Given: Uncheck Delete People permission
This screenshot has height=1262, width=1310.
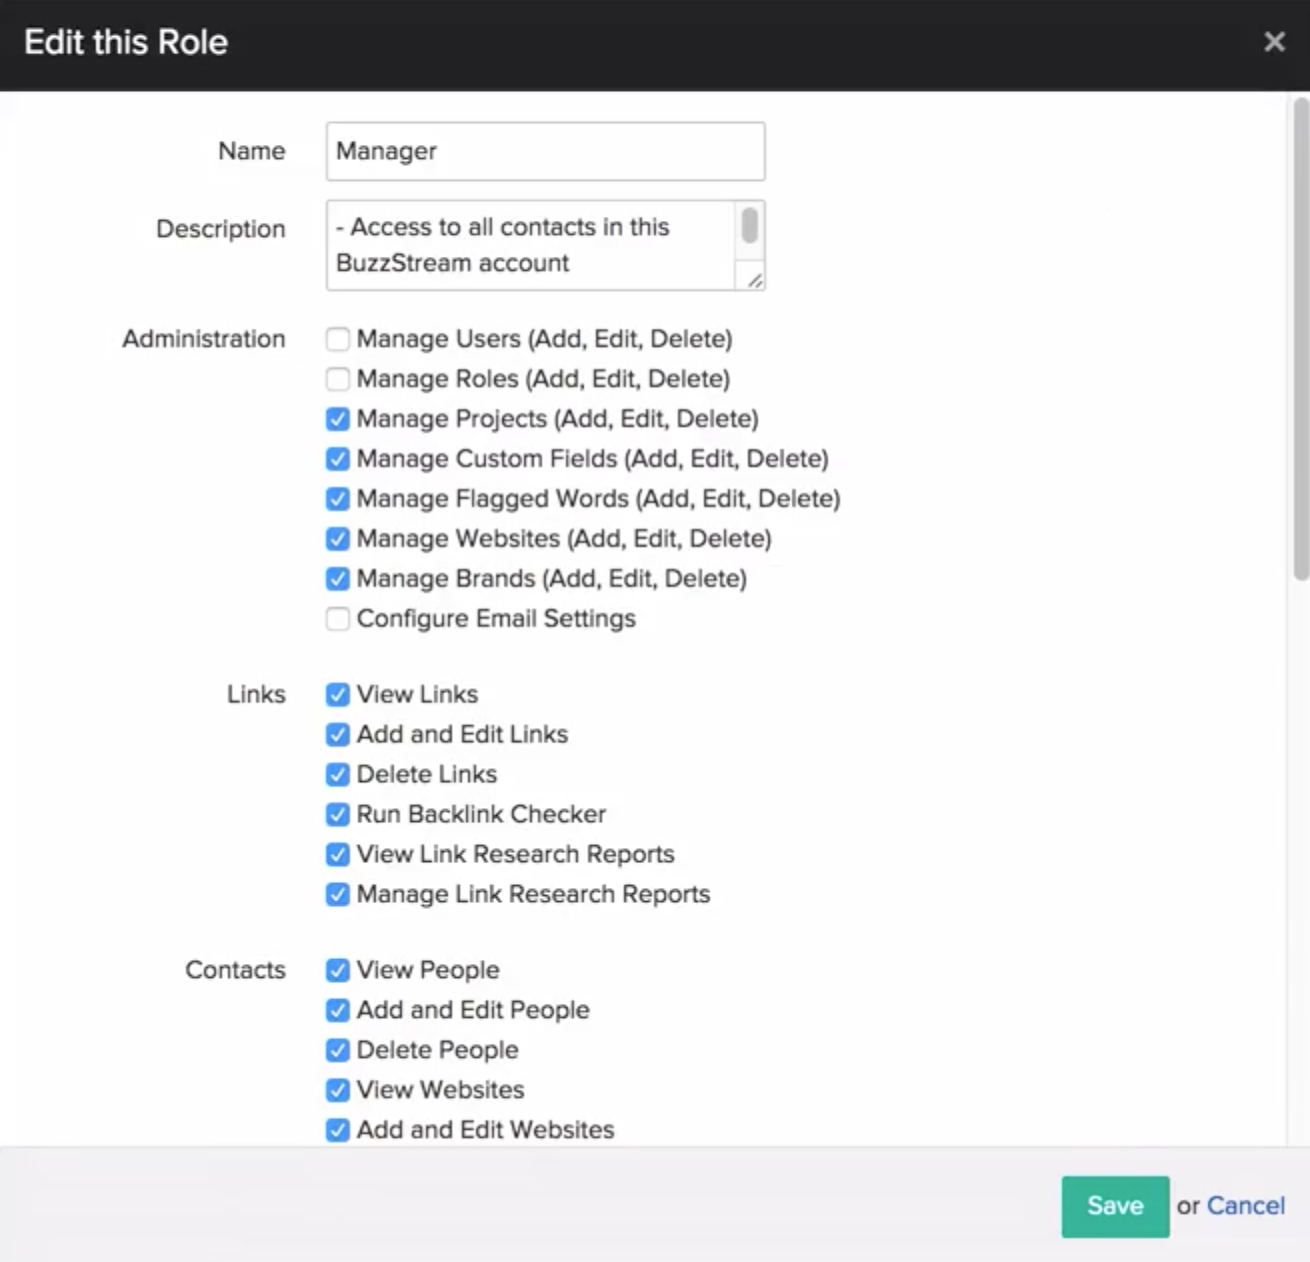Looking at the screenshot, I should [x=338, y=1051].
